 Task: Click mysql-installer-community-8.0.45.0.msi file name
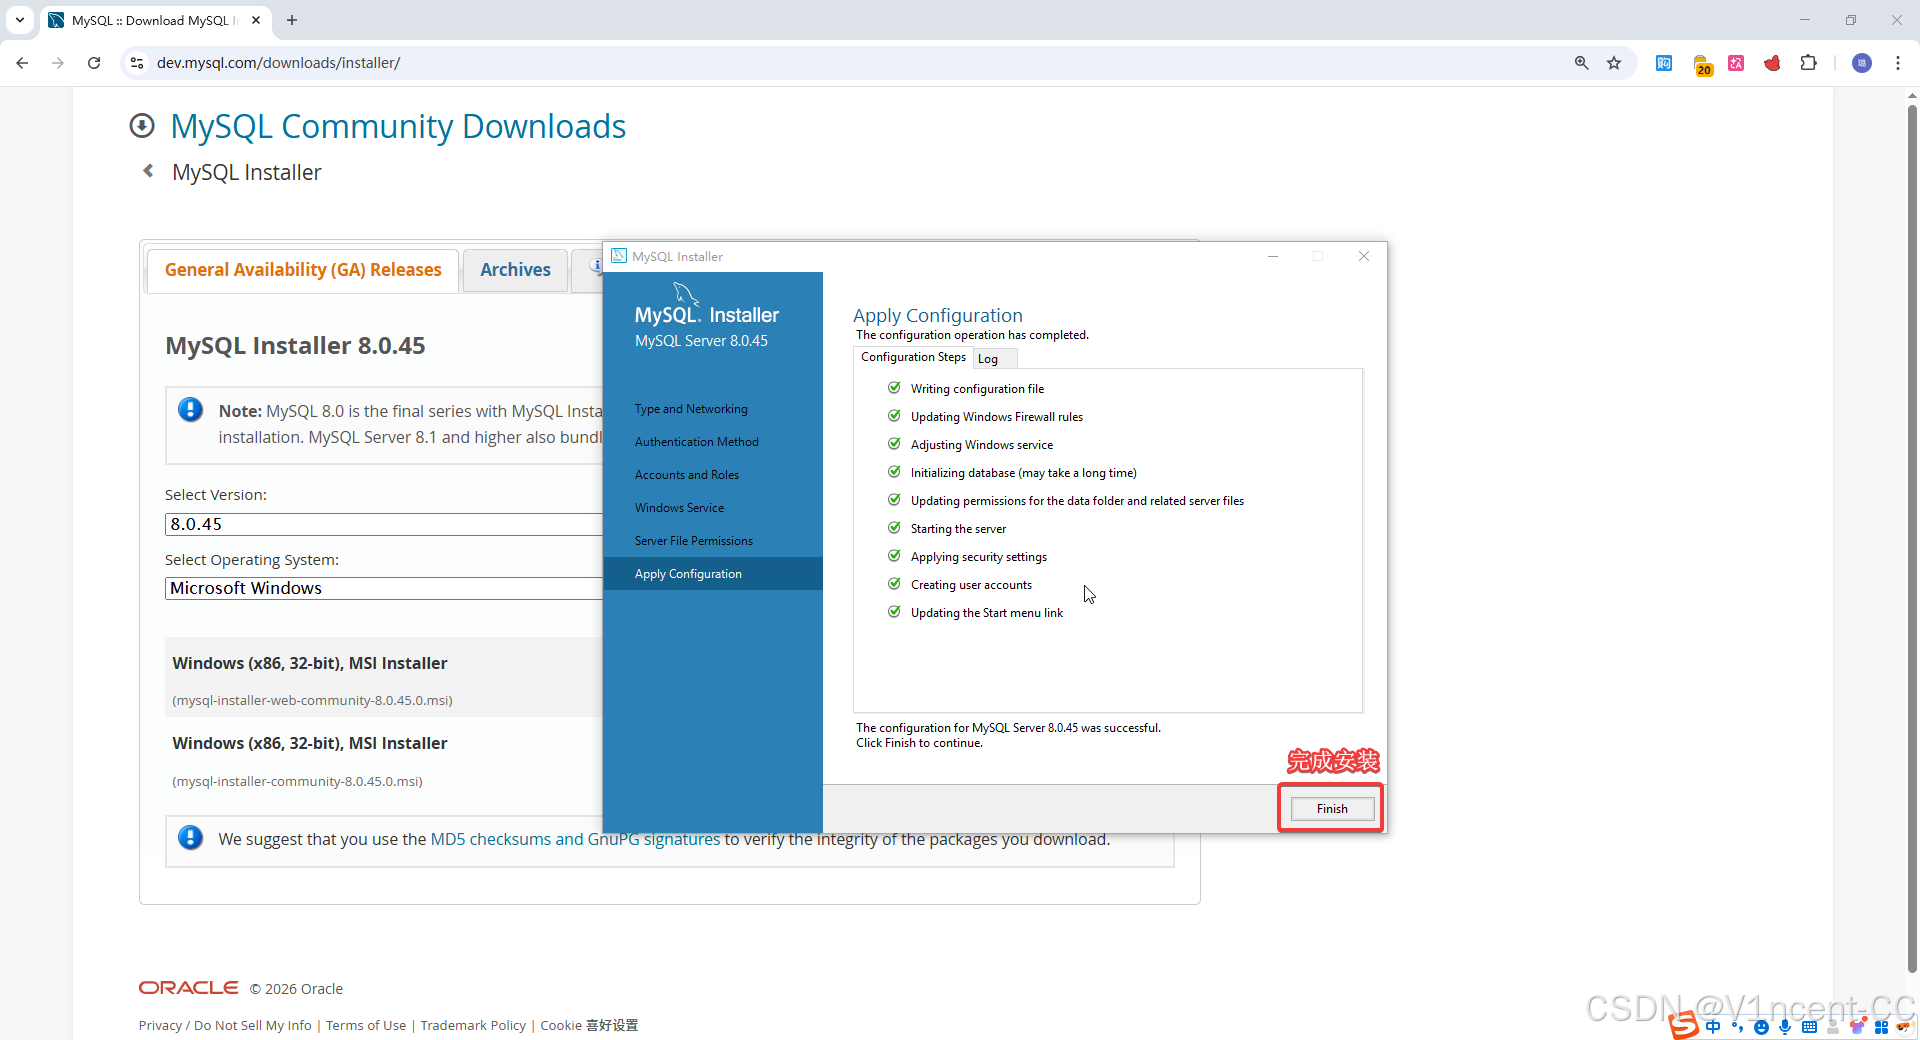297,781
